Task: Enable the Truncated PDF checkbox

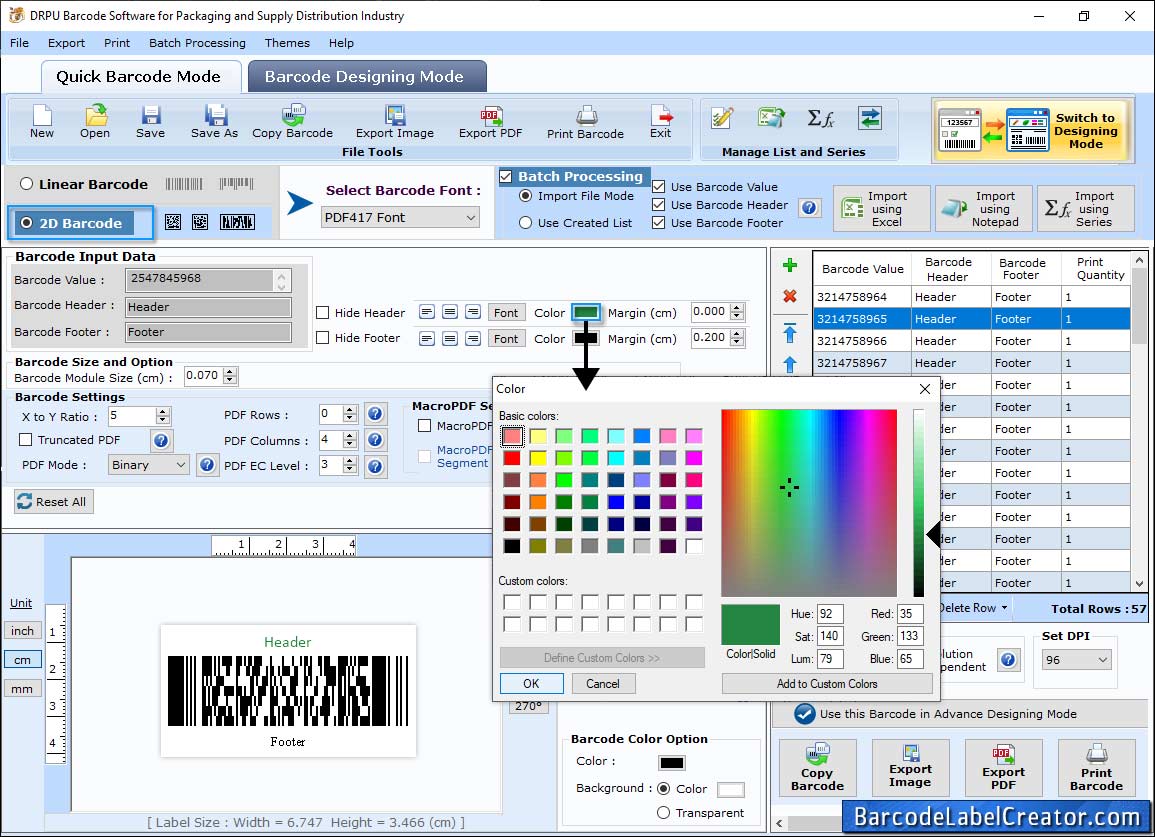Action: [26, 440]
